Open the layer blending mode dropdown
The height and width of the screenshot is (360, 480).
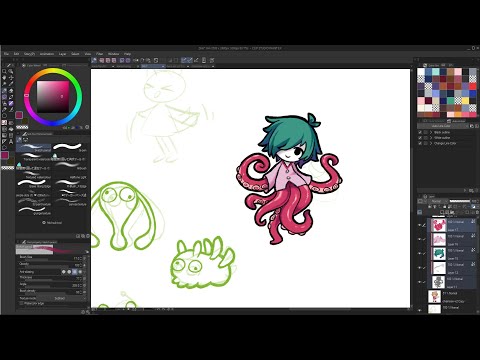(x=438, y=201)
